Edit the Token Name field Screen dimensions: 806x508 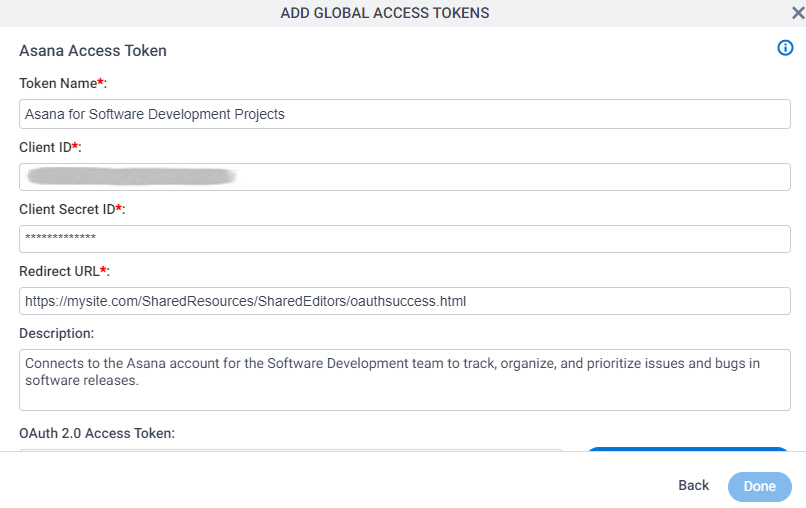(405, 114)
